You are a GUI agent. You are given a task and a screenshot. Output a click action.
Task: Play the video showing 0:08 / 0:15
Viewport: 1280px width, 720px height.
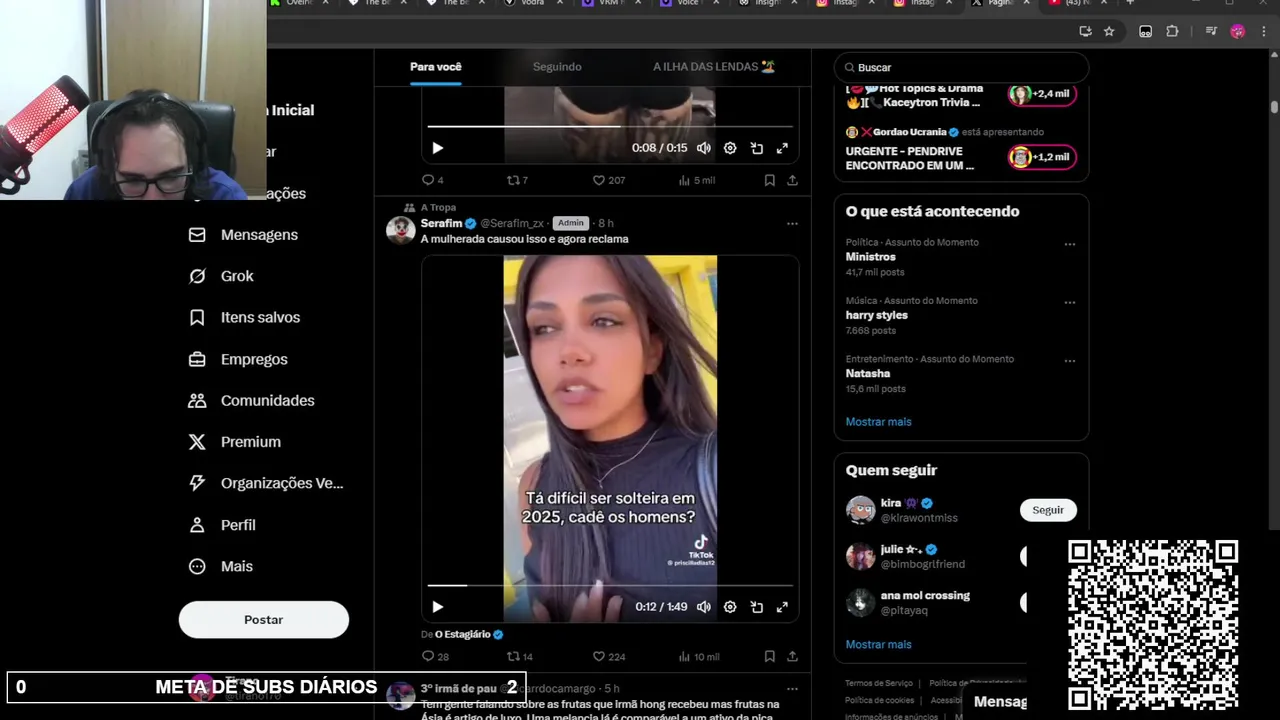click(x=437, y=148)
